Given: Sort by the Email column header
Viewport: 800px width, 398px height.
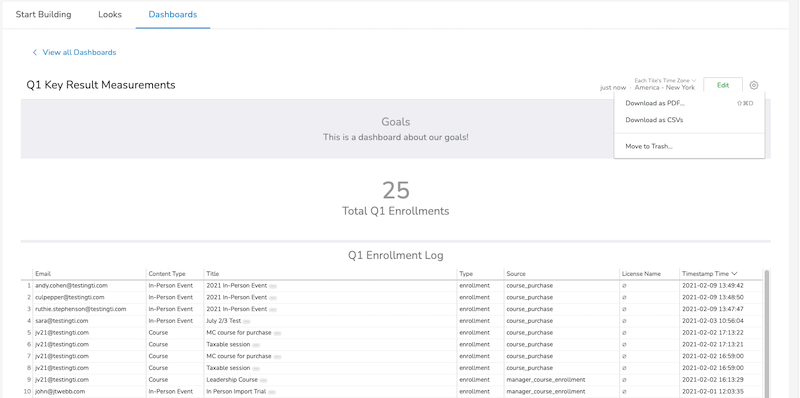Looking at the screenshot, I should click(43, 274).
